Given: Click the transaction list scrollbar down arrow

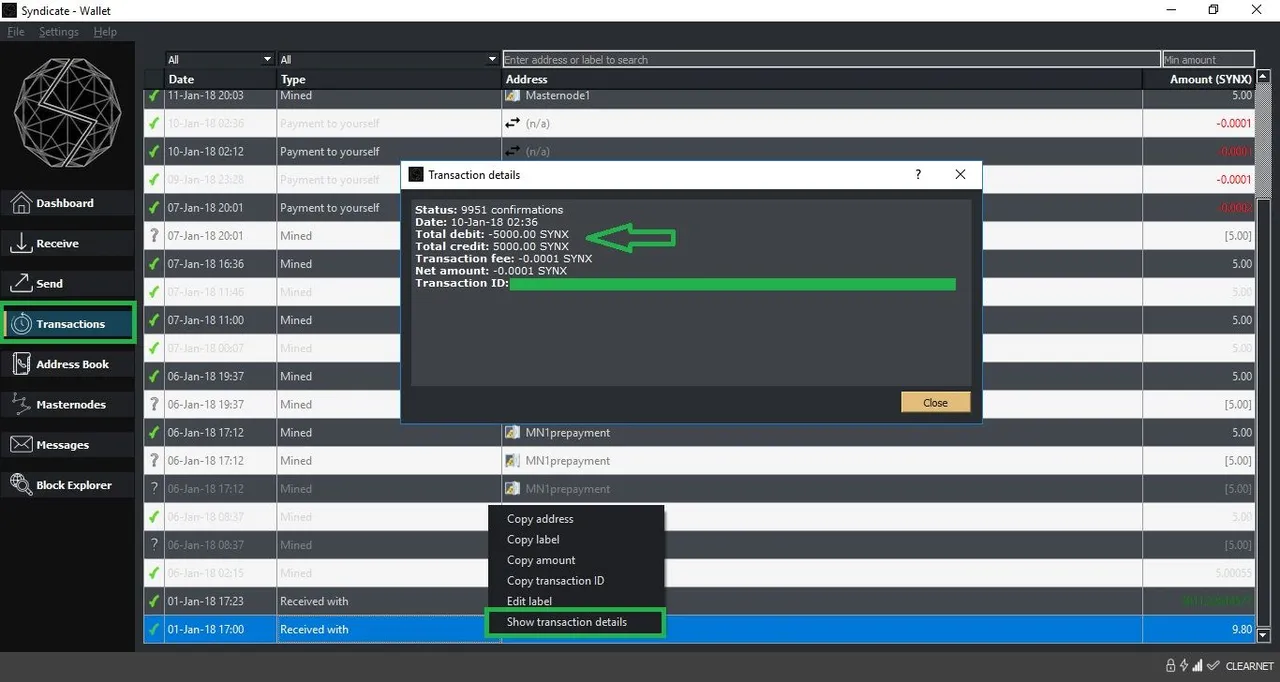Looking at the screenshot, I should click(x=1263, y=635).
